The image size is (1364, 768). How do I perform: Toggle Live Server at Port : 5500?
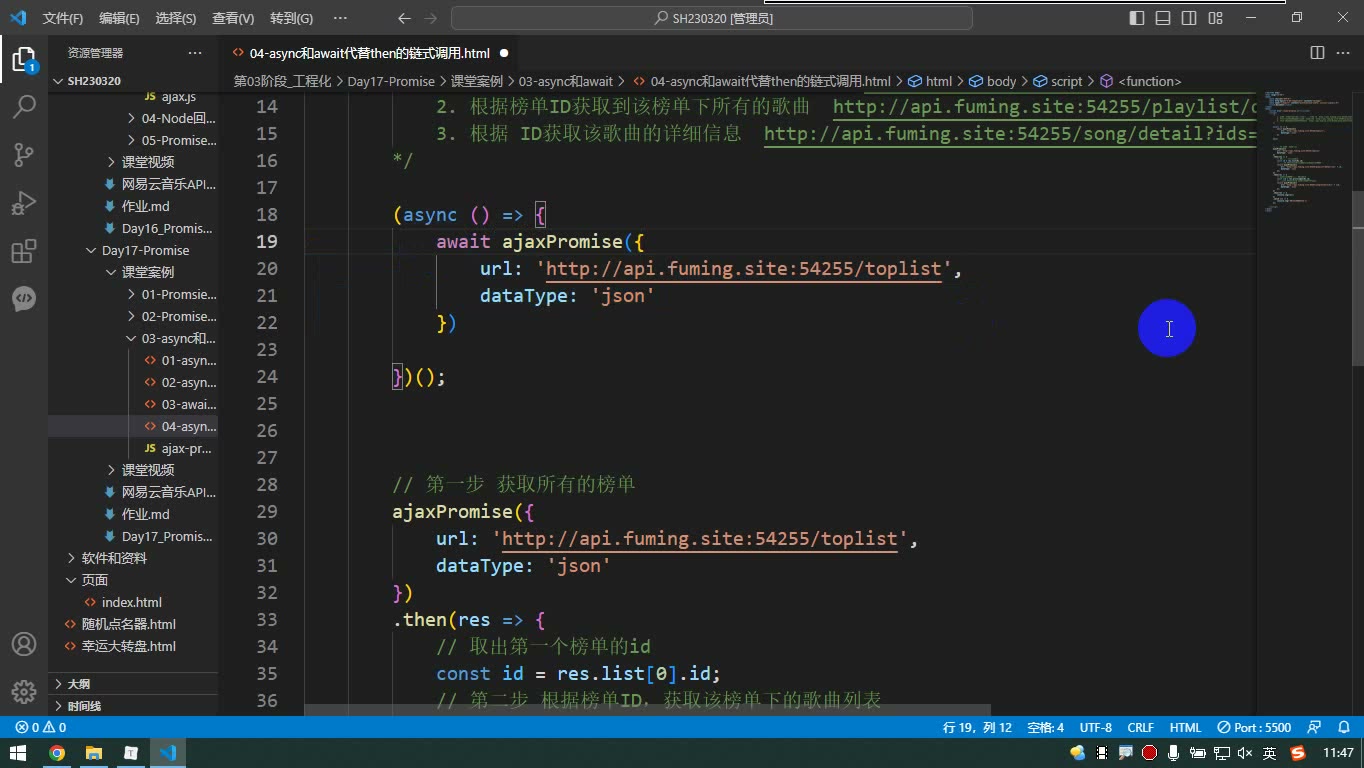click(x=1255, y=727)
